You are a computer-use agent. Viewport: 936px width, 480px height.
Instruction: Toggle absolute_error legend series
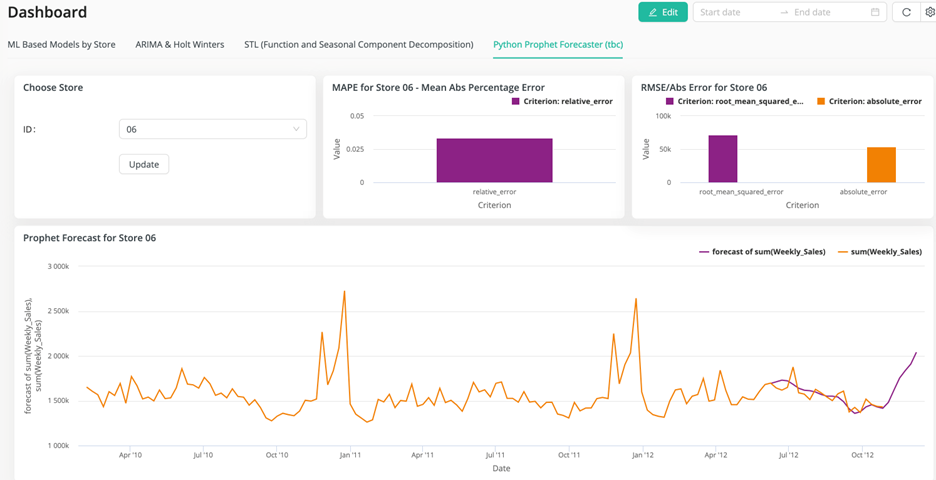[868, 101]
